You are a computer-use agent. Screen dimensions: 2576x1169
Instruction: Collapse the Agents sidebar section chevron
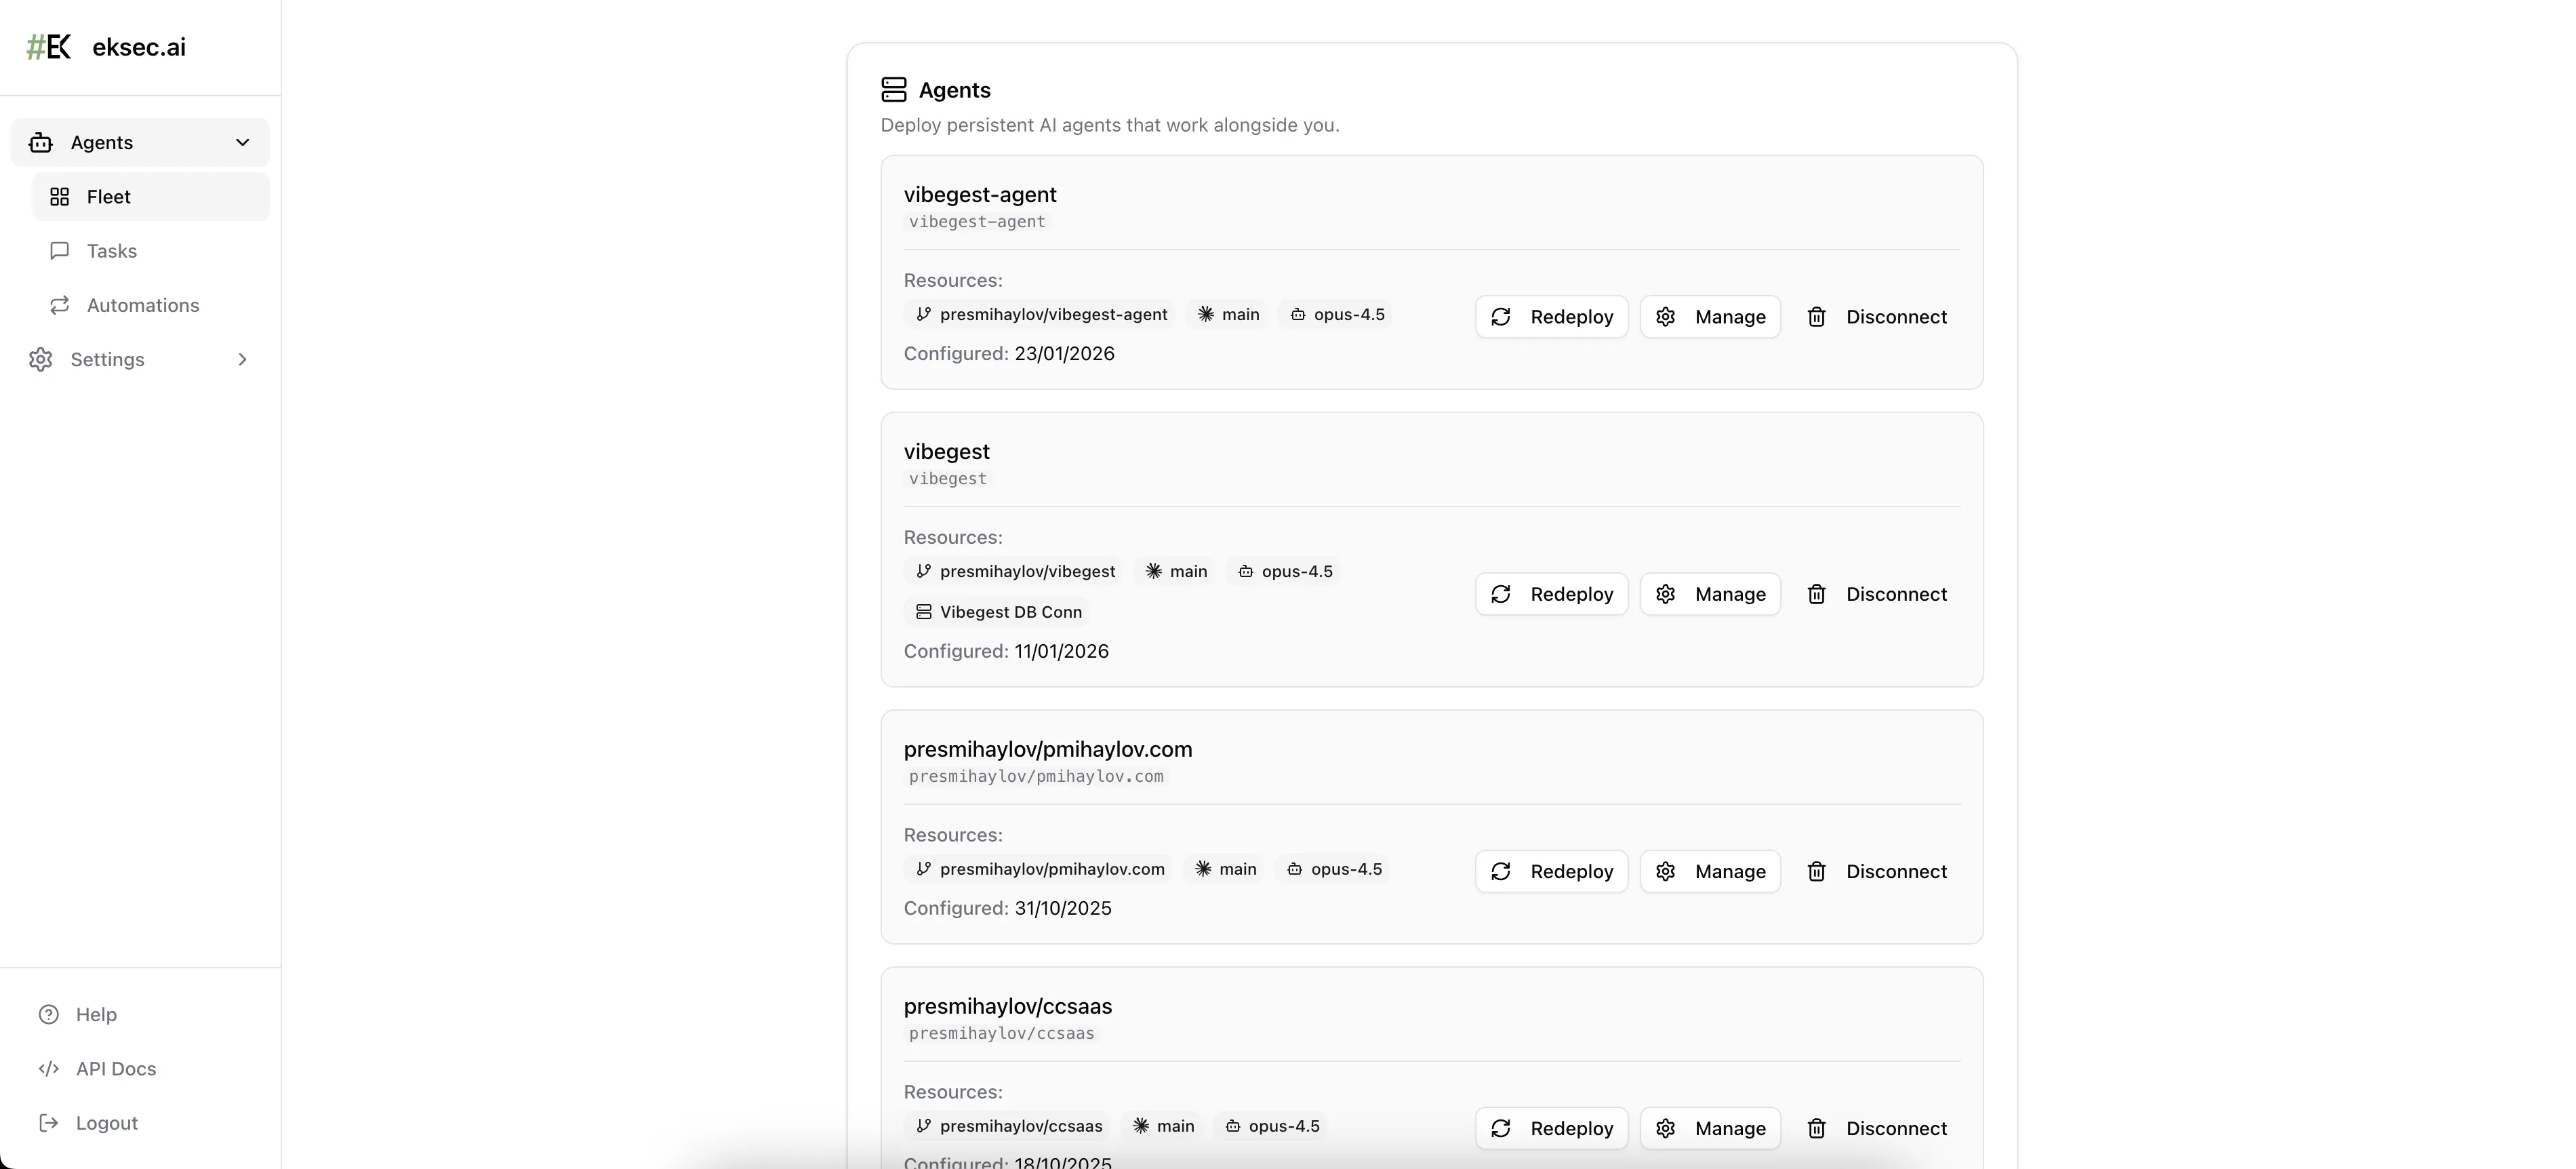[x=242, y=143]
